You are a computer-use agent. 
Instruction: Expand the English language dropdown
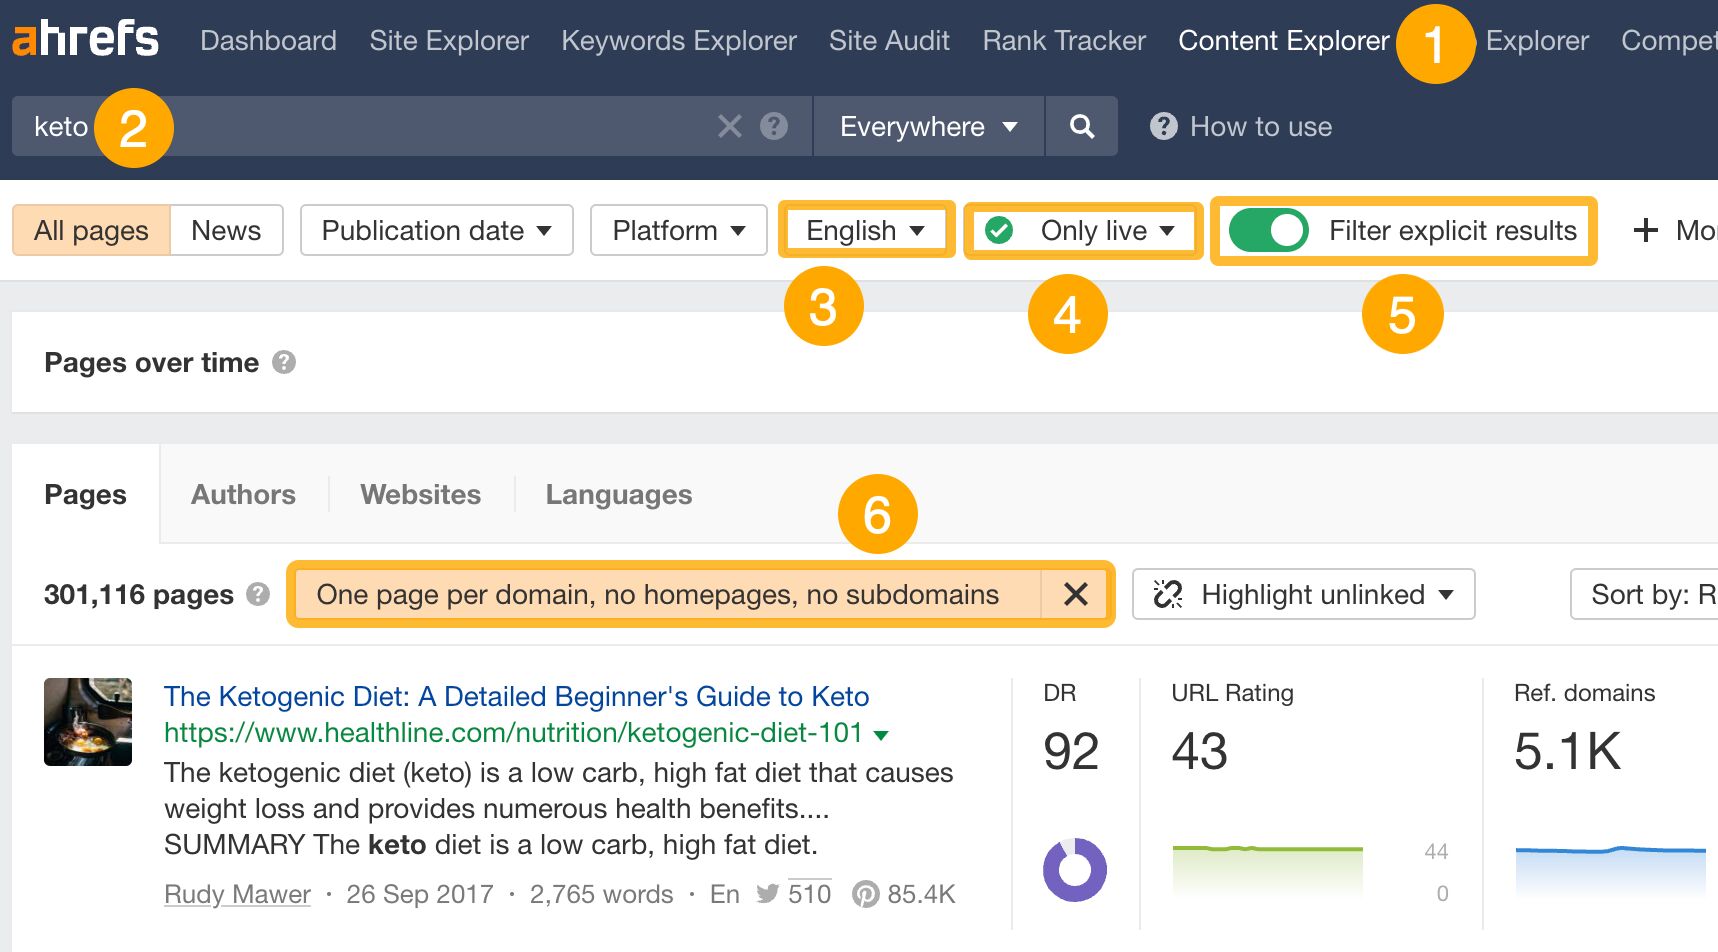[864, 230]
